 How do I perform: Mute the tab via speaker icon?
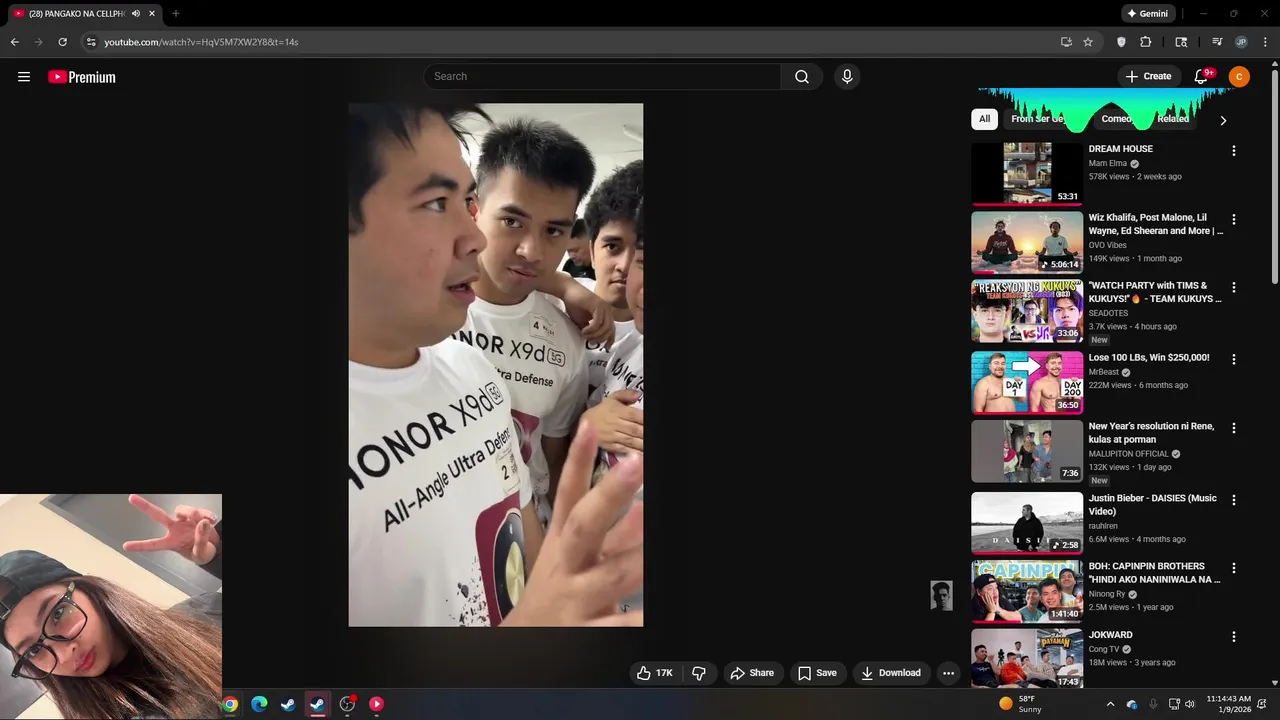(136, 13)
